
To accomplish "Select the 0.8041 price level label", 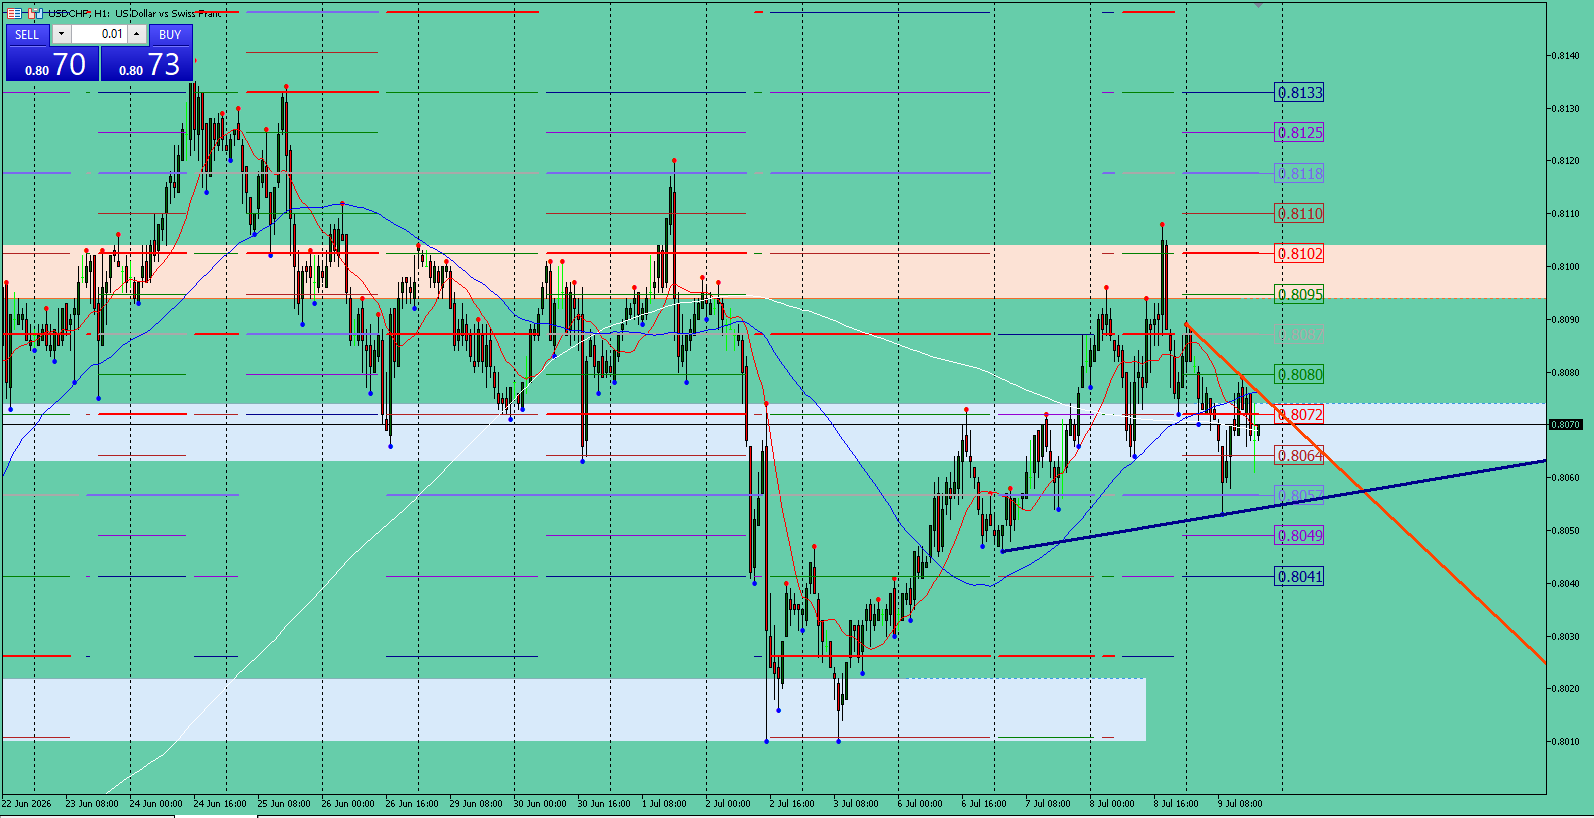I will [1299, 577].
